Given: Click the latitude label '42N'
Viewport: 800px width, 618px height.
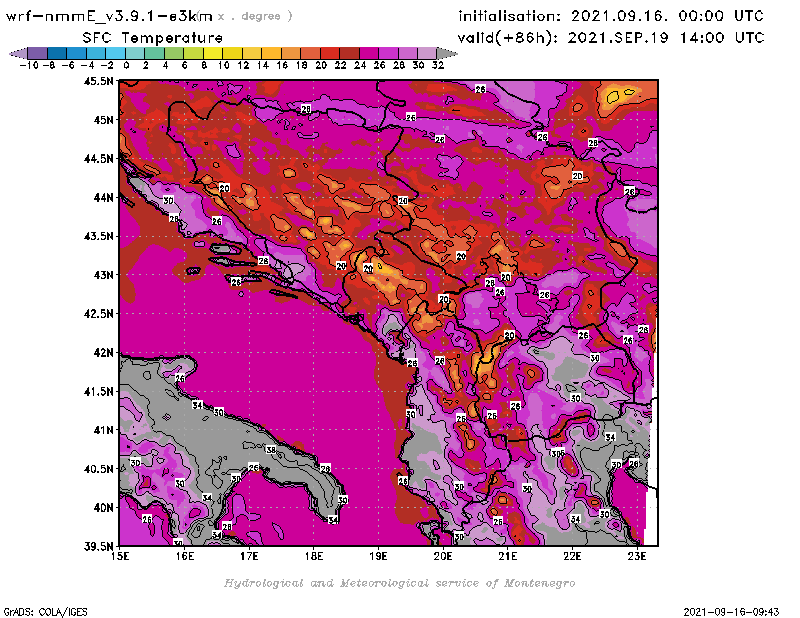Looking at the screenshot, I should pos(103,352).
